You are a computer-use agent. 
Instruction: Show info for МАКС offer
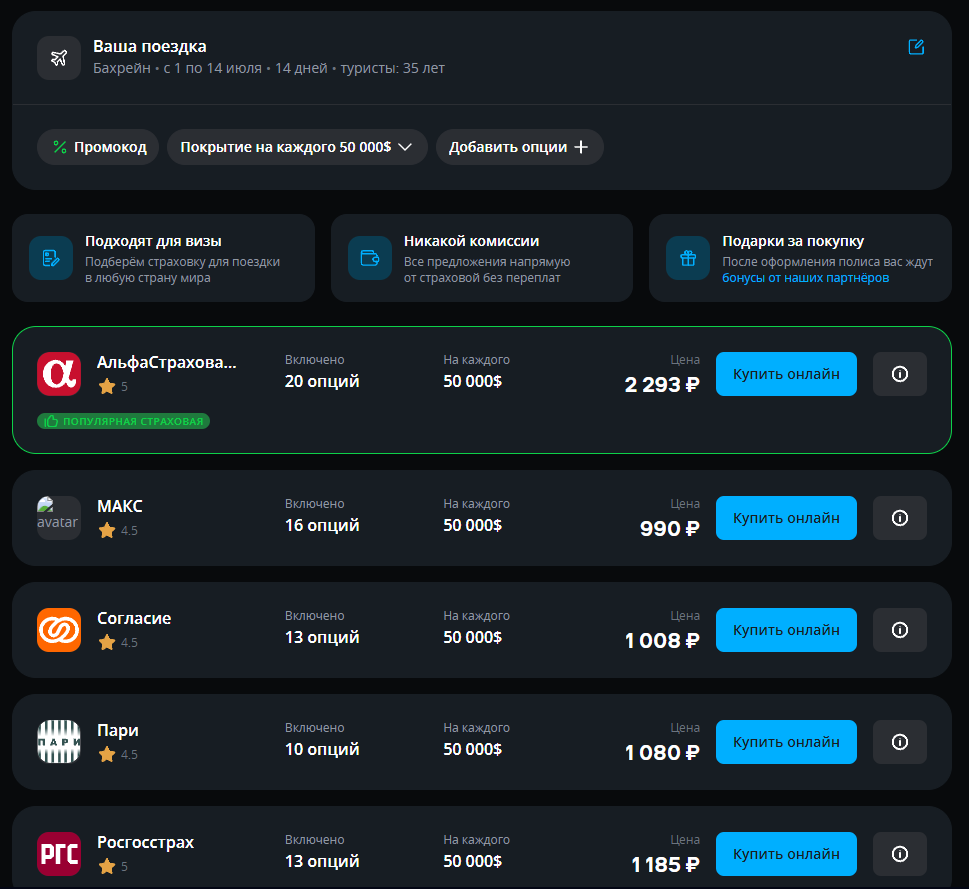[x=900, y=518]
